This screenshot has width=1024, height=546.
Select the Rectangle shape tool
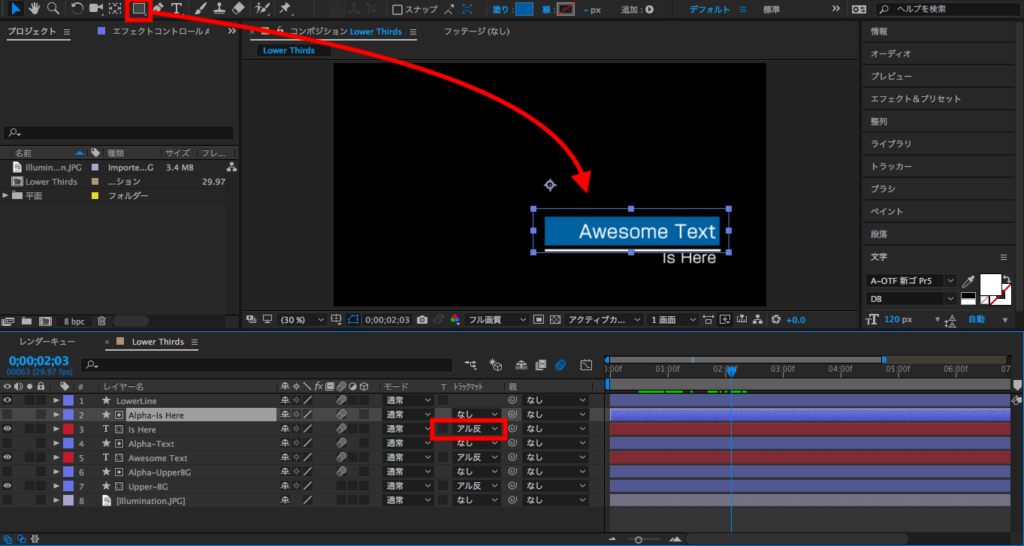[139, 9]
